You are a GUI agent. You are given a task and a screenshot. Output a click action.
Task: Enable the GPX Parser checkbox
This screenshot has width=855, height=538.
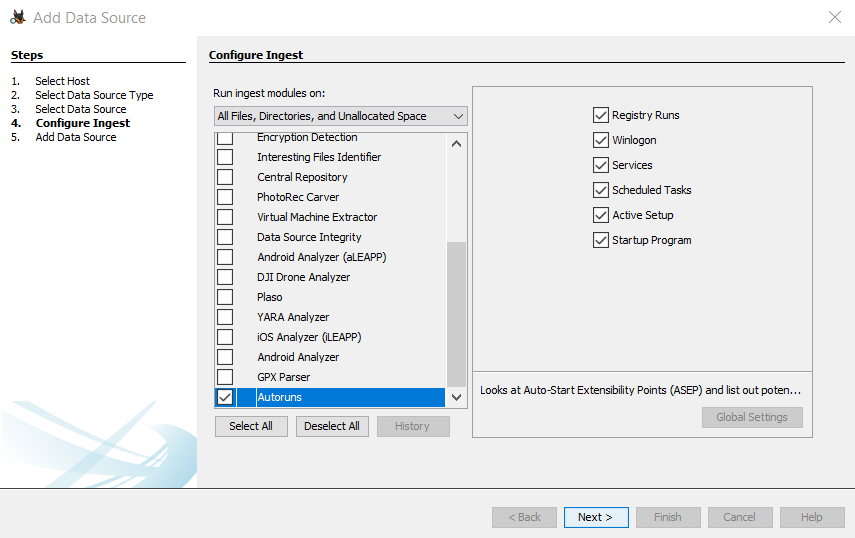click(225, 377)
